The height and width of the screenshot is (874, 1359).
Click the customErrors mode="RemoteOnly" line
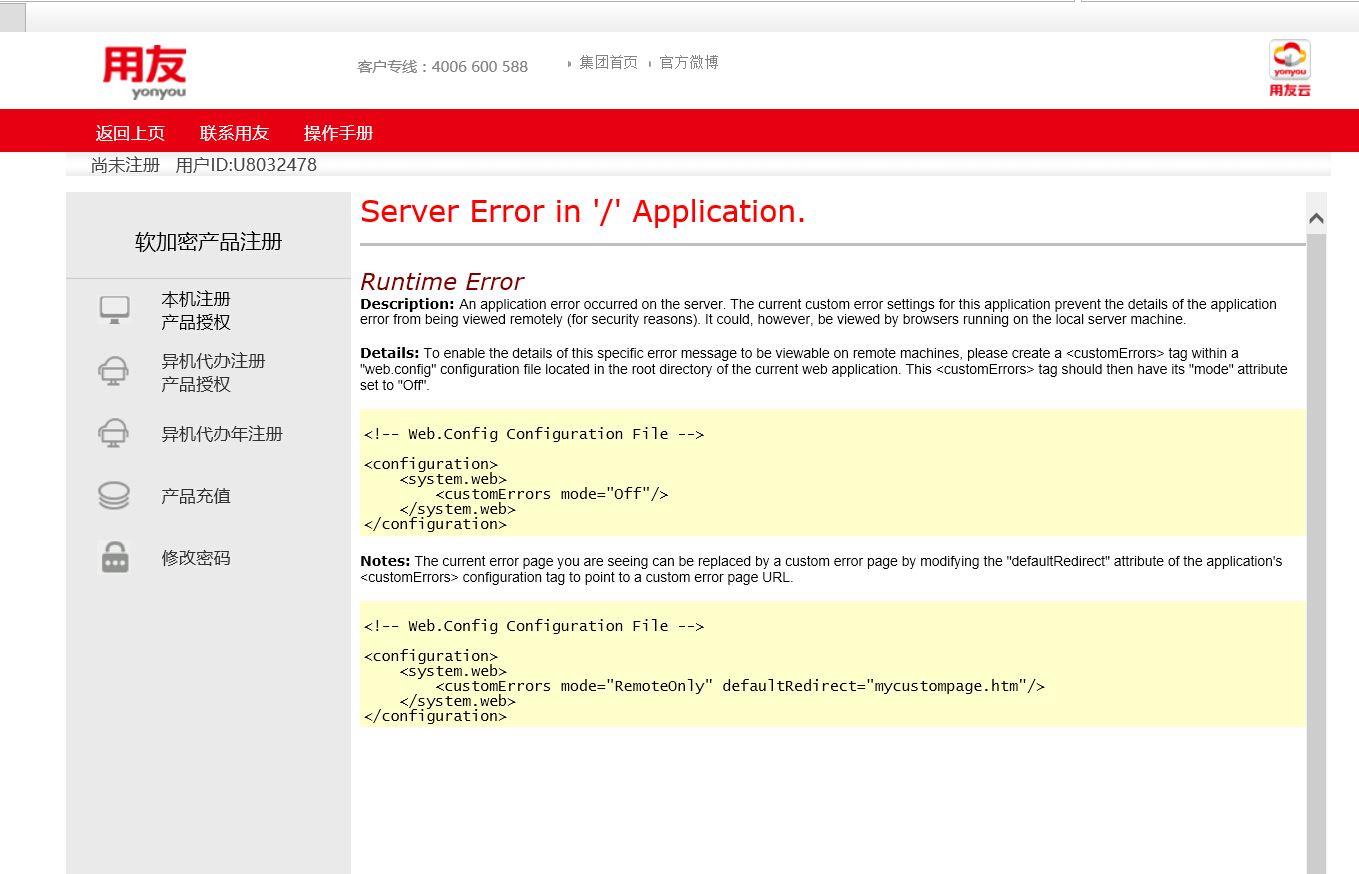click(740, 686)
